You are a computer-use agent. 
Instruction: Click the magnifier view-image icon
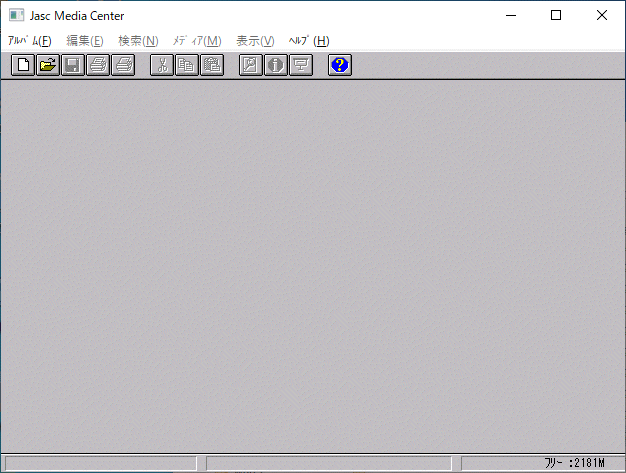coord(251,65)
